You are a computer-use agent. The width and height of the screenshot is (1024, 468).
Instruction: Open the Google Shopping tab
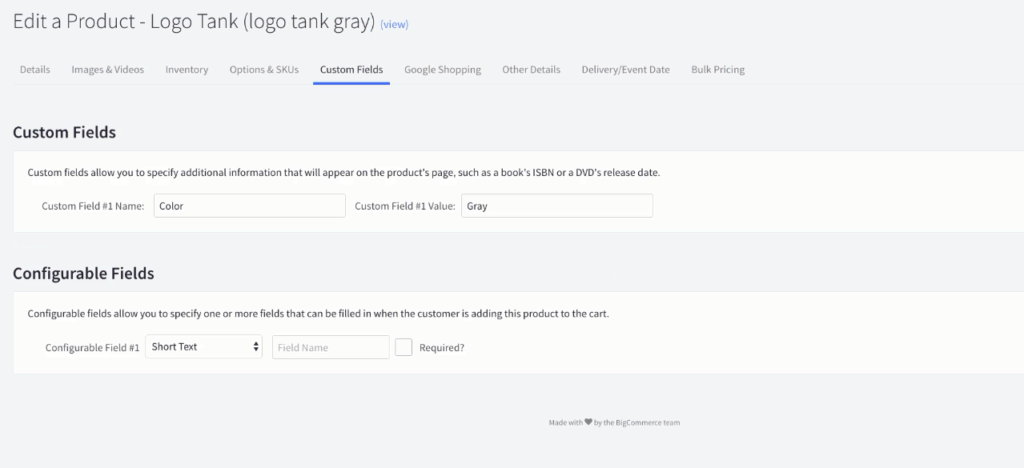pyautogui.click(x=442, y=70)
